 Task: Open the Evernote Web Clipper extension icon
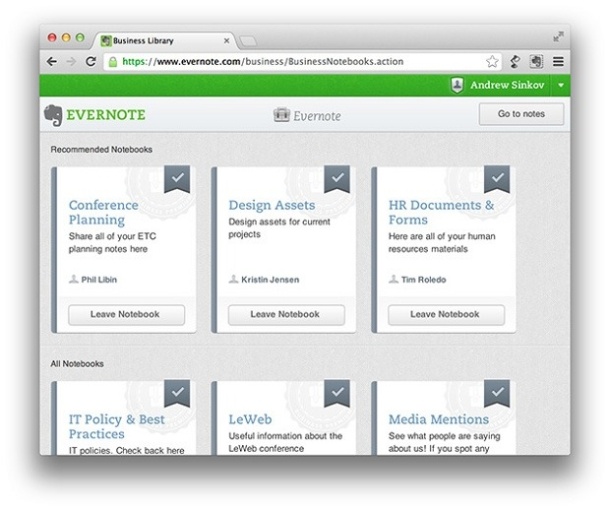[x=536, y=61]
